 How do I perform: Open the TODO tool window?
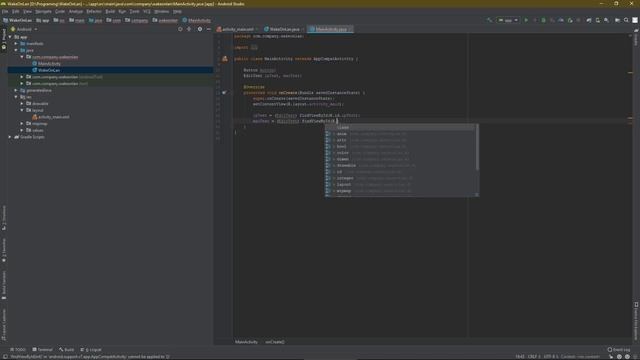[x=18, y=350]
